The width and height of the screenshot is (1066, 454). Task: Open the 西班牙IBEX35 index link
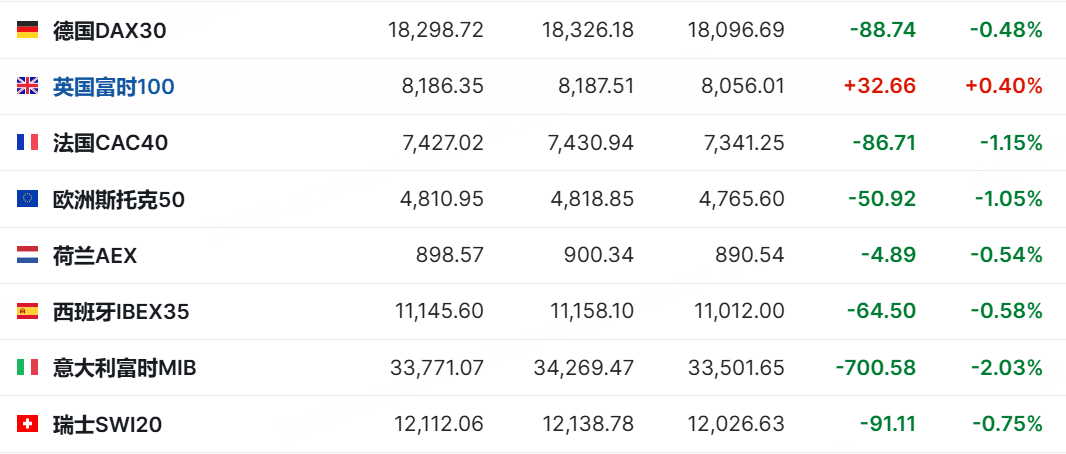121,312
